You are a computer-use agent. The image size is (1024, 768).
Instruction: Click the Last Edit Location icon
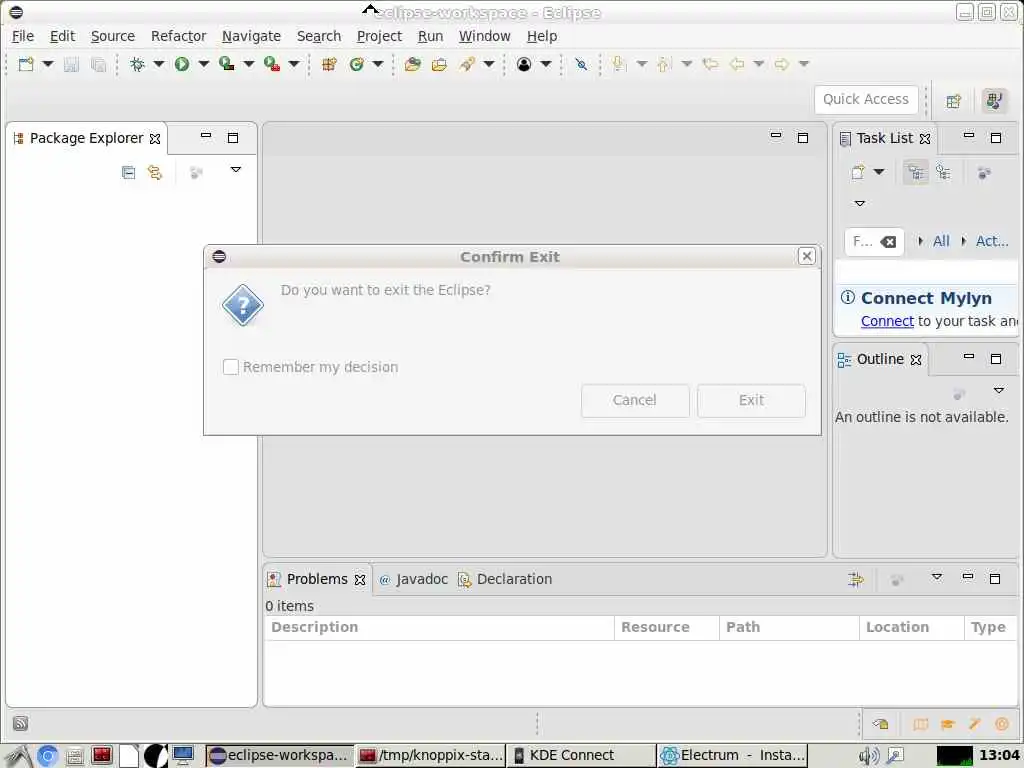click(711, 64)
